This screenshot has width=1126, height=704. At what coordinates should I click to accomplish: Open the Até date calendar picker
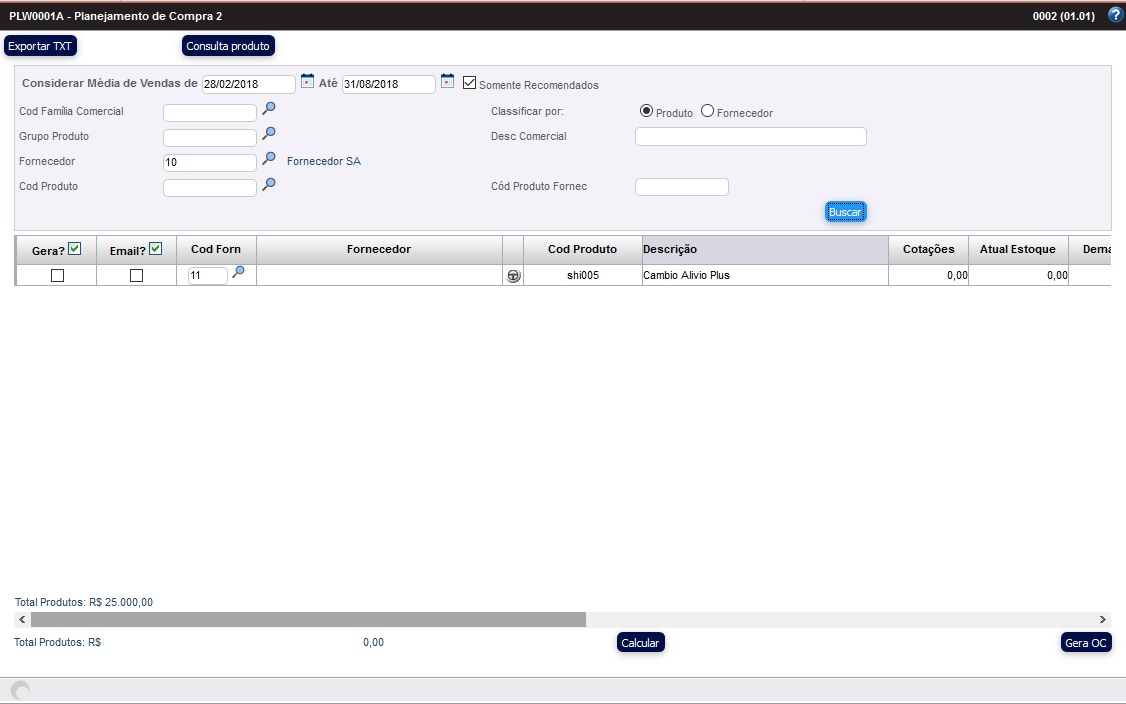[447, 83]
